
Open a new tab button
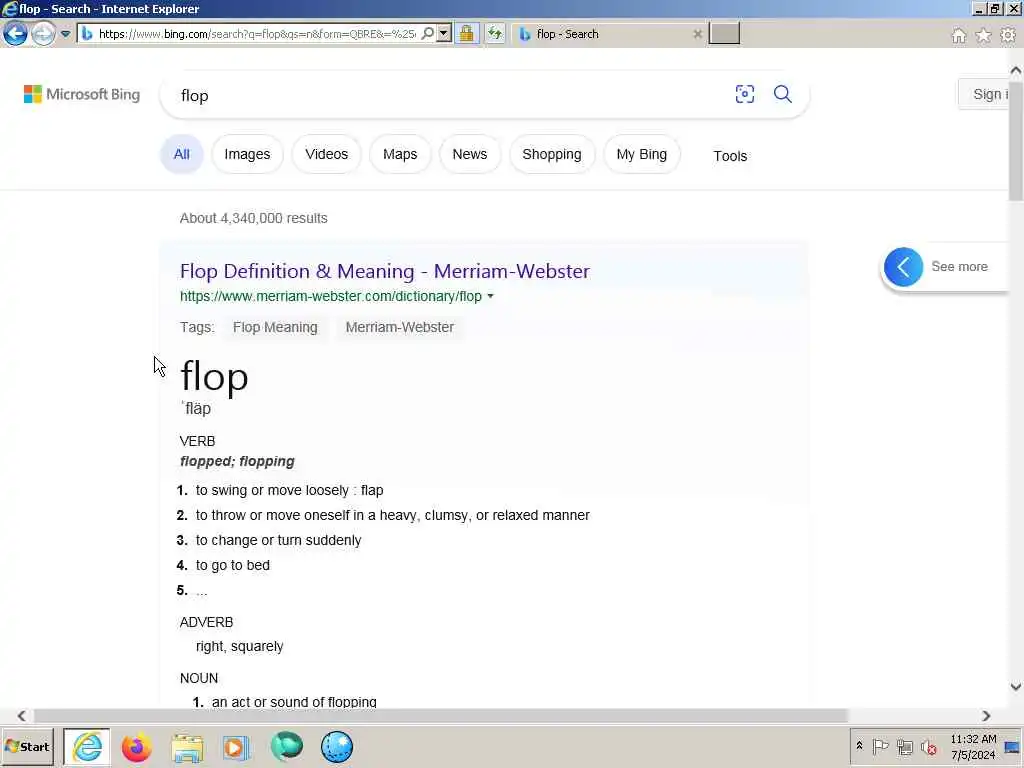click(724, 33)
